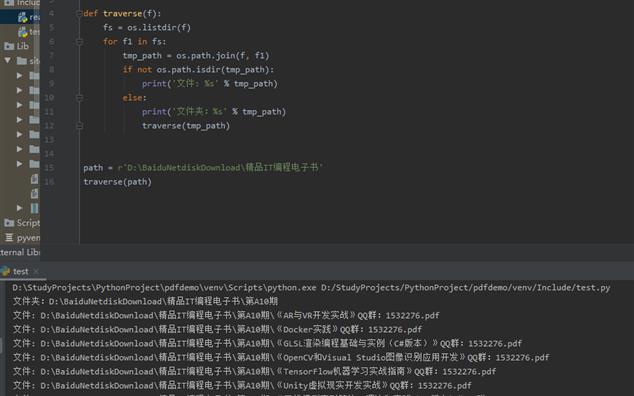Click the 'path' variable name on line 15
Screen dimensions: 634x396
(x=93, y=168)
